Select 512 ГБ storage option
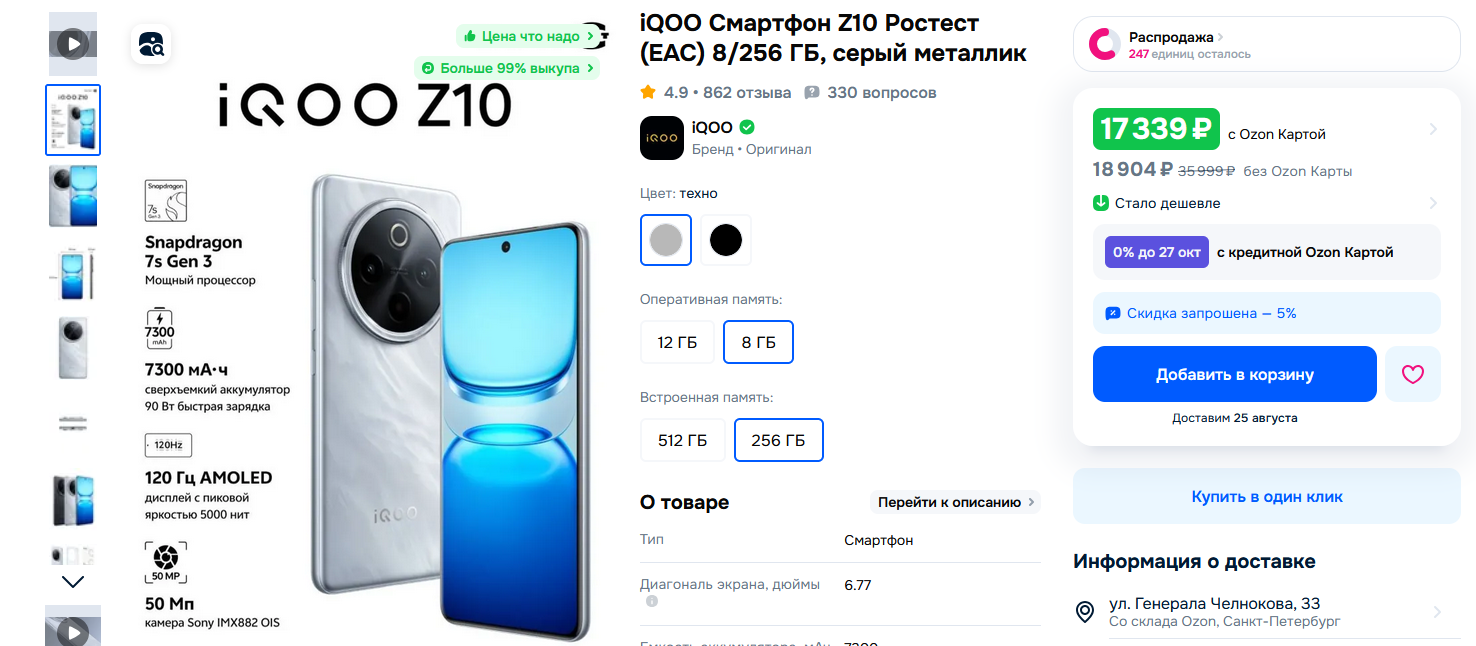1476x646 pixels. coord(682,440)
